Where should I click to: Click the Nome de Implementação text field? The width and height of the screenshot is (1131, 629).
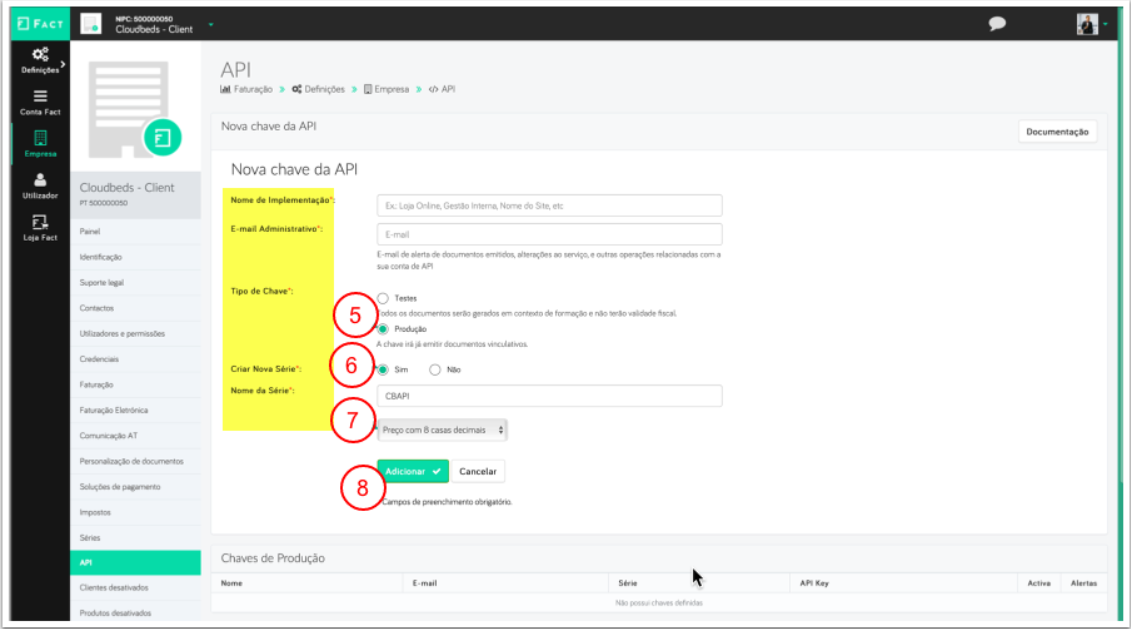[549, 205]
